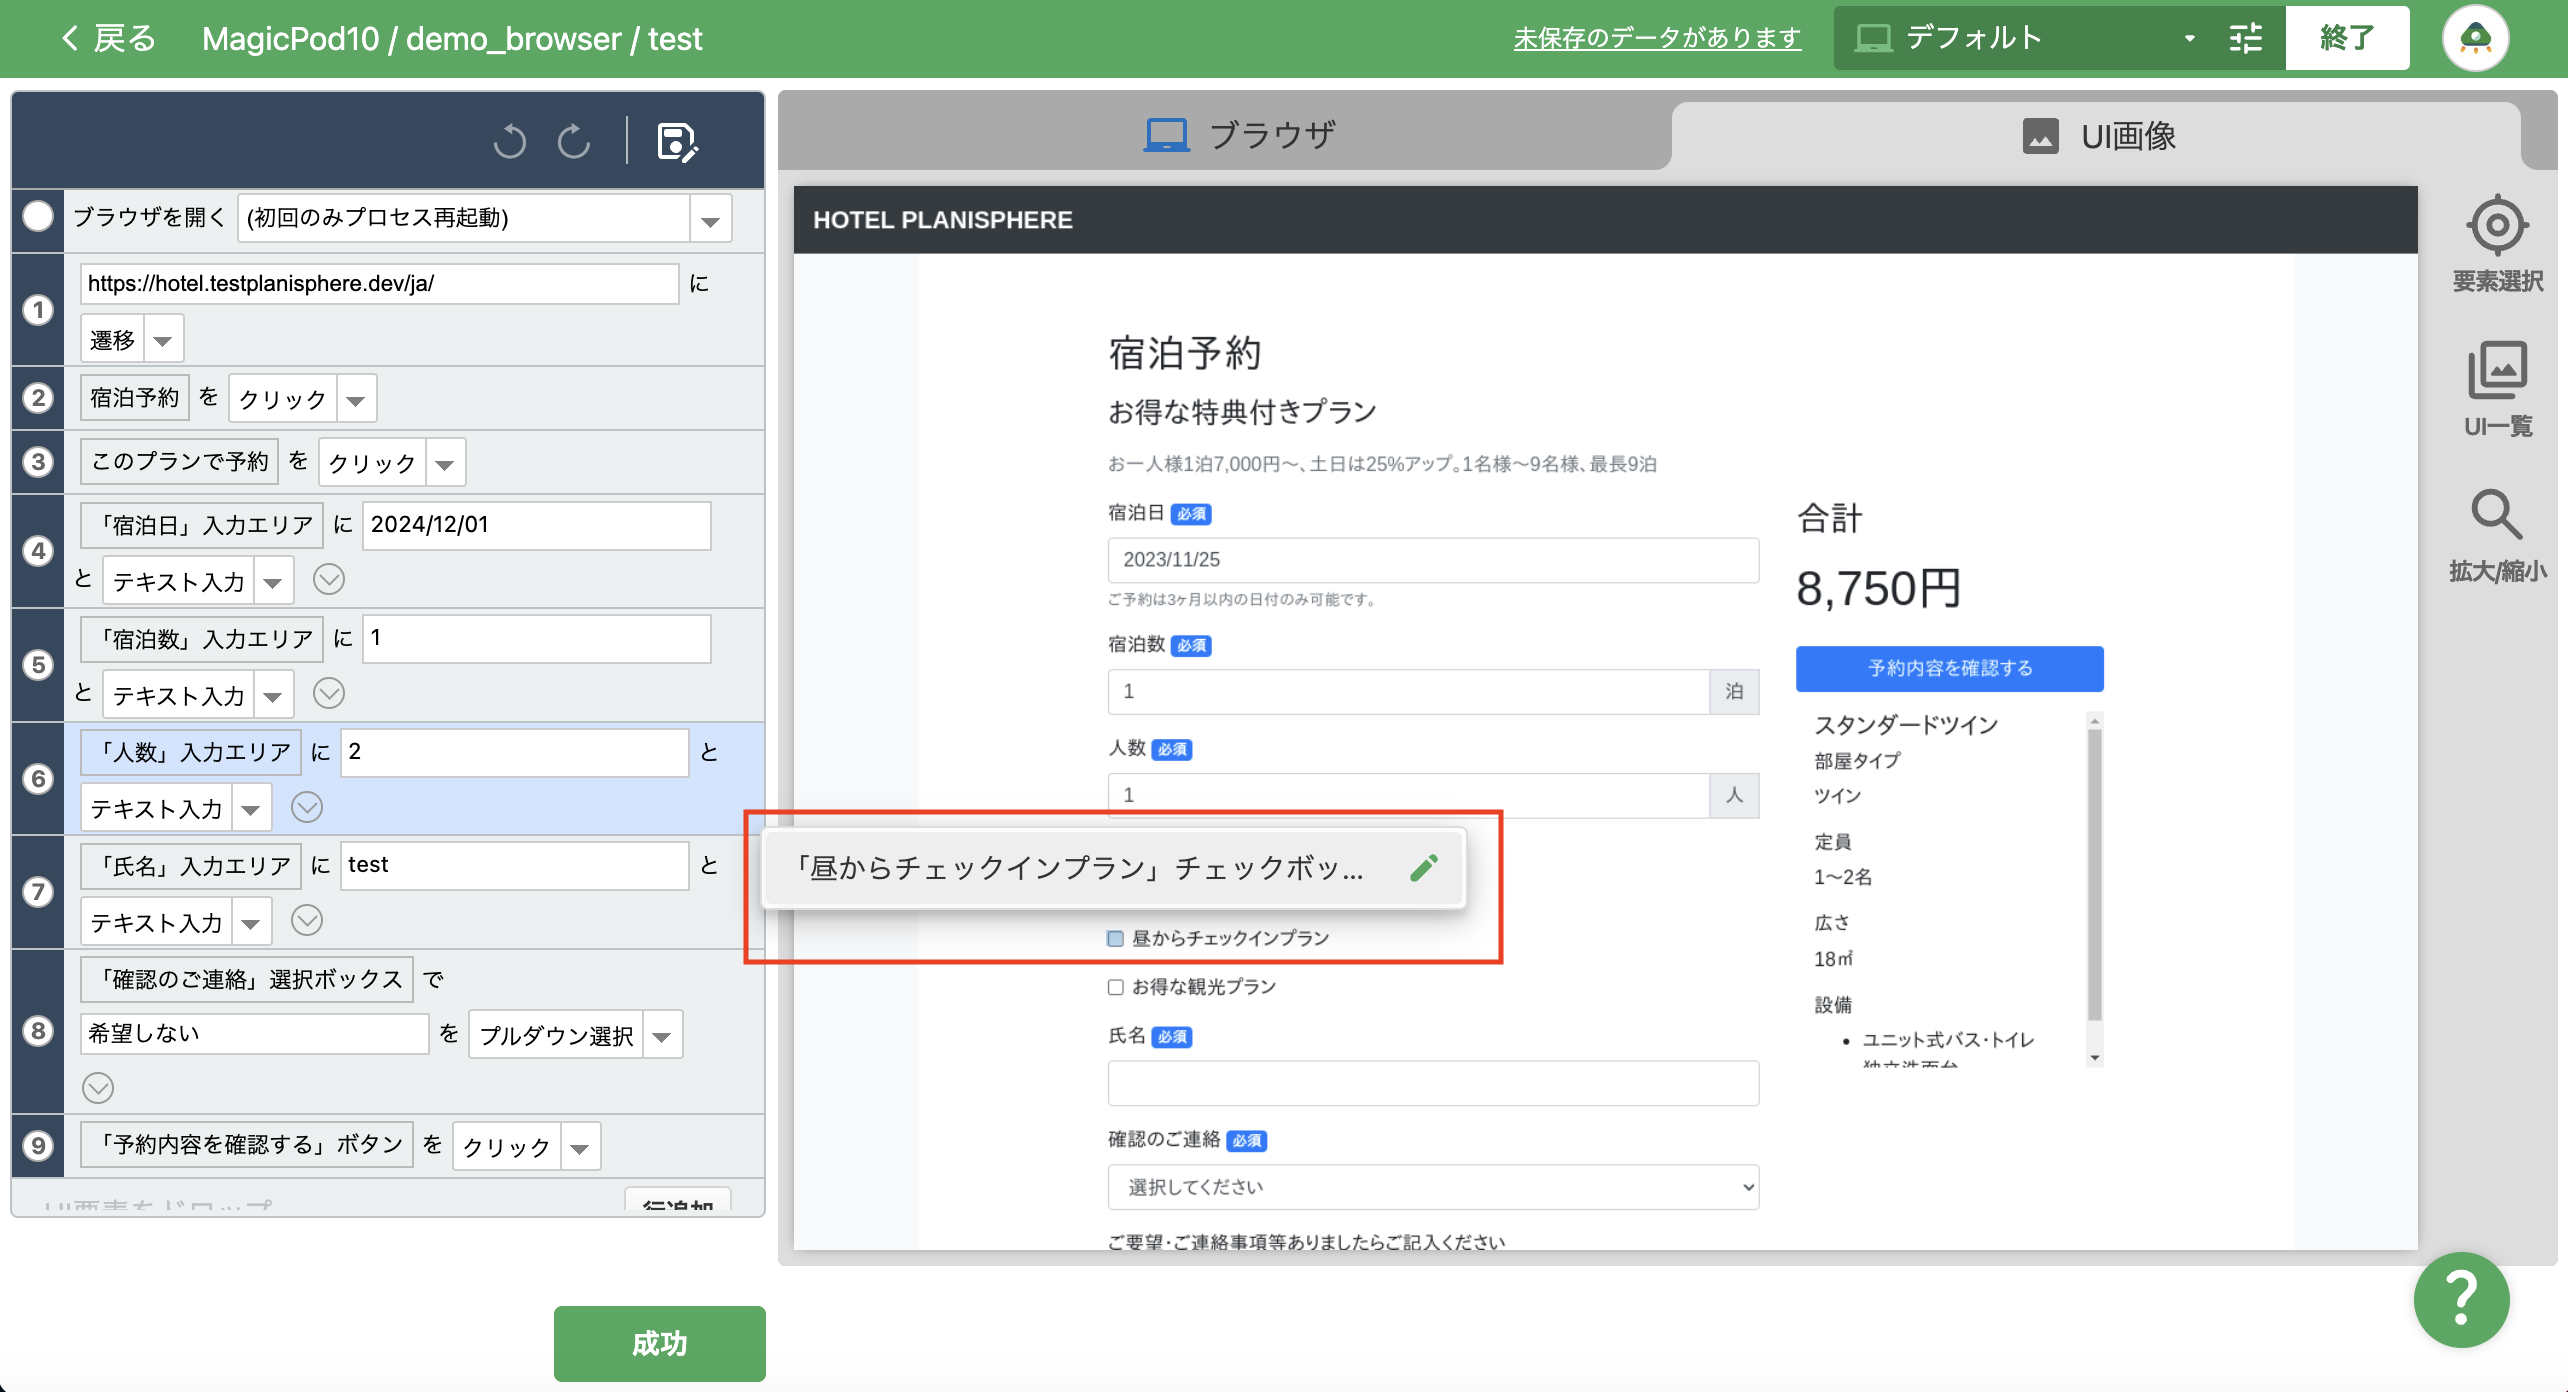
Task: Open the クリック dropdown in step 3
Action: pyautogui.click(x=445, y=463)
